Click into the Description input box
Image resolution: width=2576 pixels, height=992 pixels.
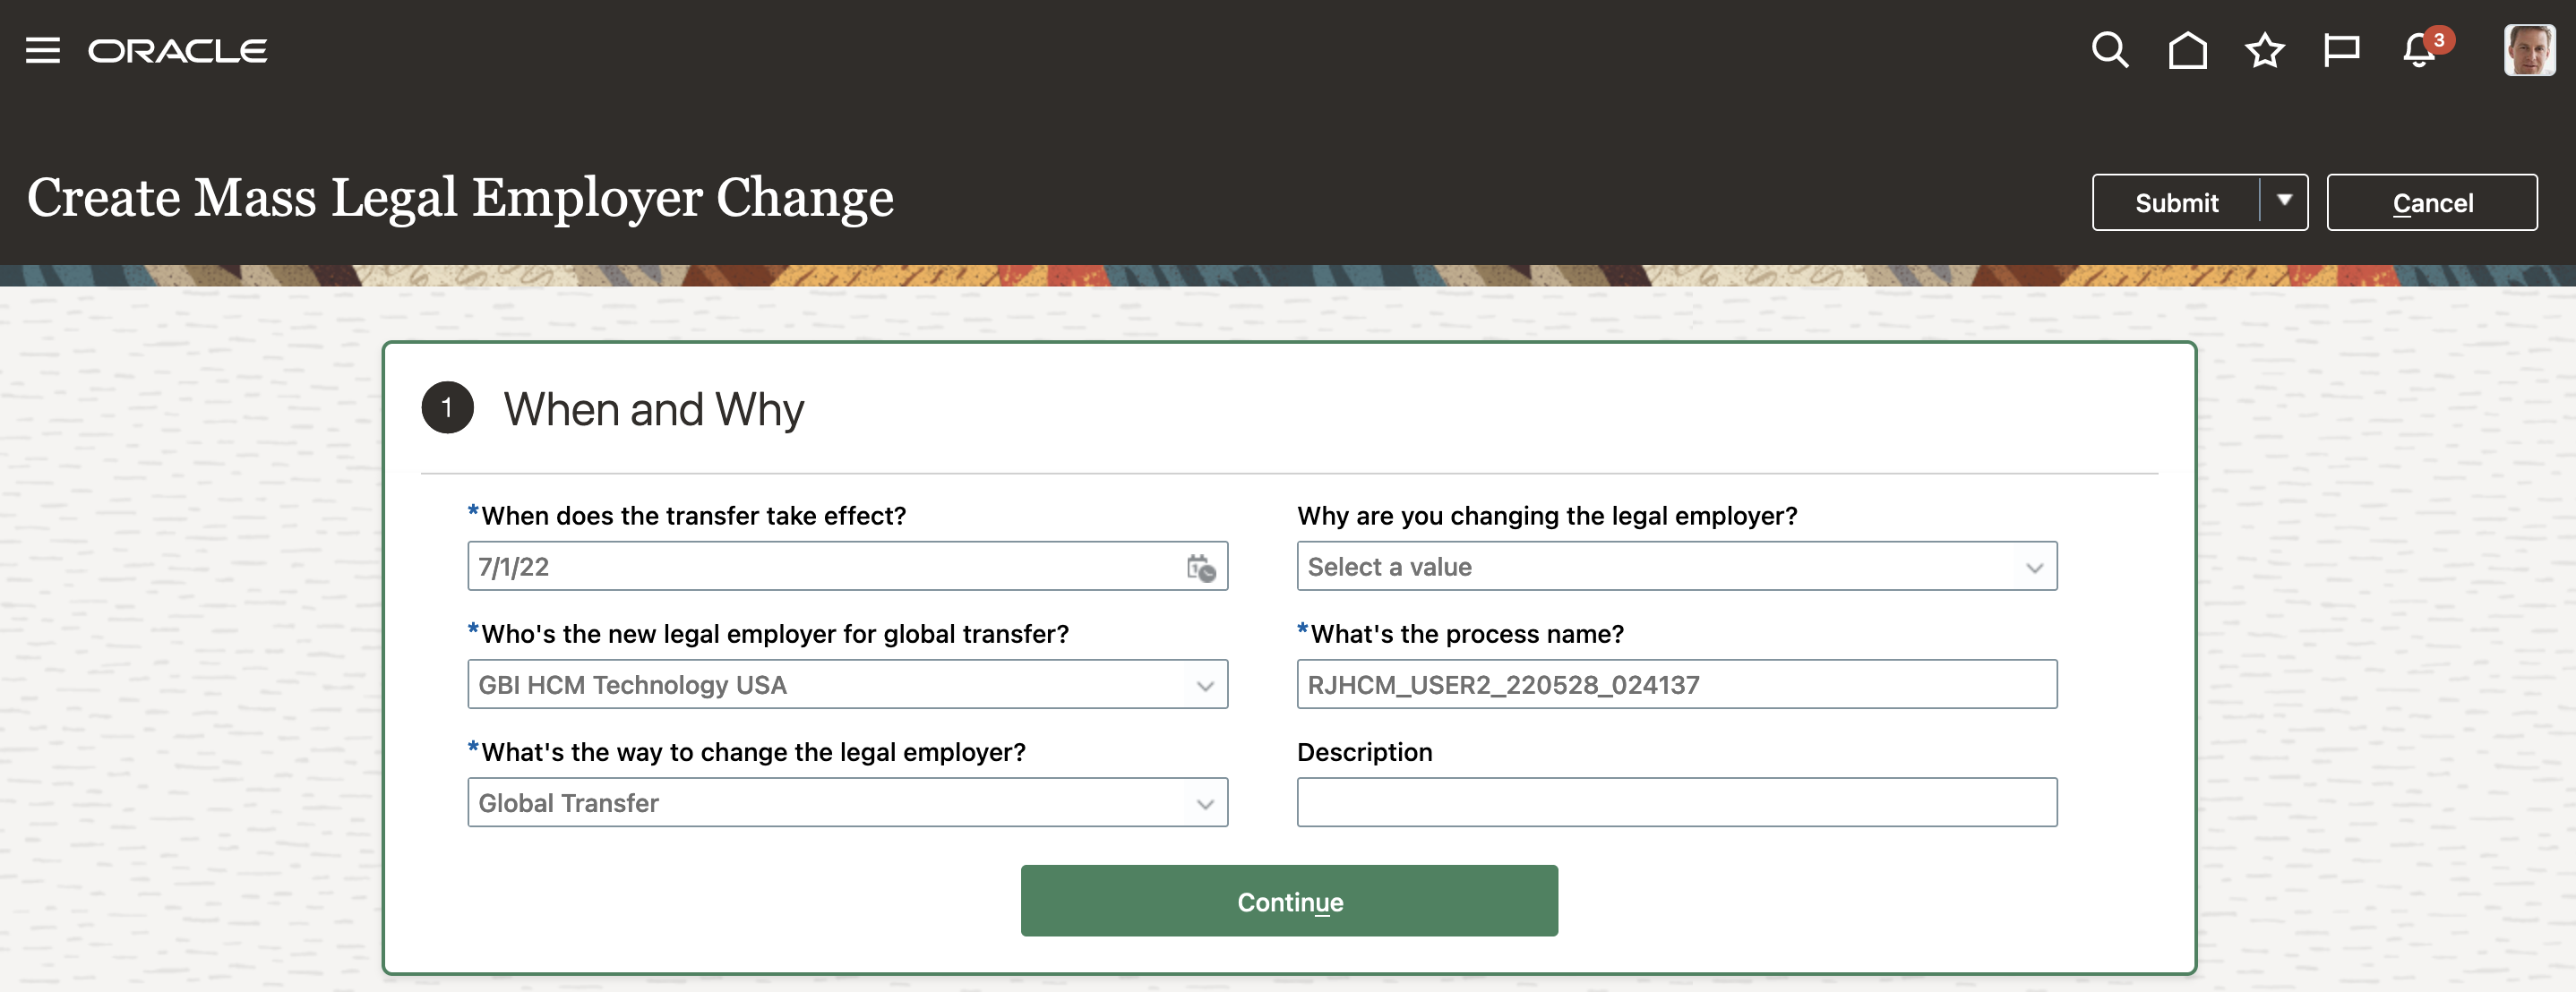pyautogui.click(x=1676, y=803)
